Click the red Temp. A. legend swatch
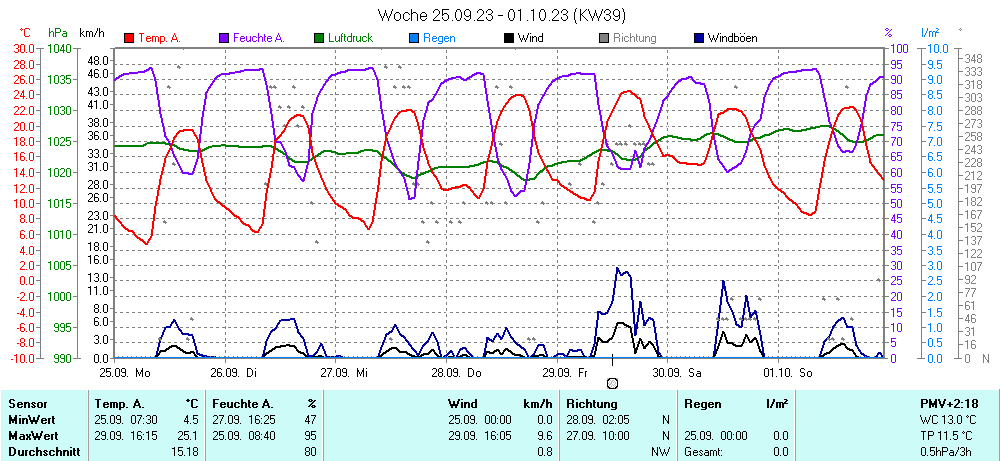 click(x=129, y=39)
